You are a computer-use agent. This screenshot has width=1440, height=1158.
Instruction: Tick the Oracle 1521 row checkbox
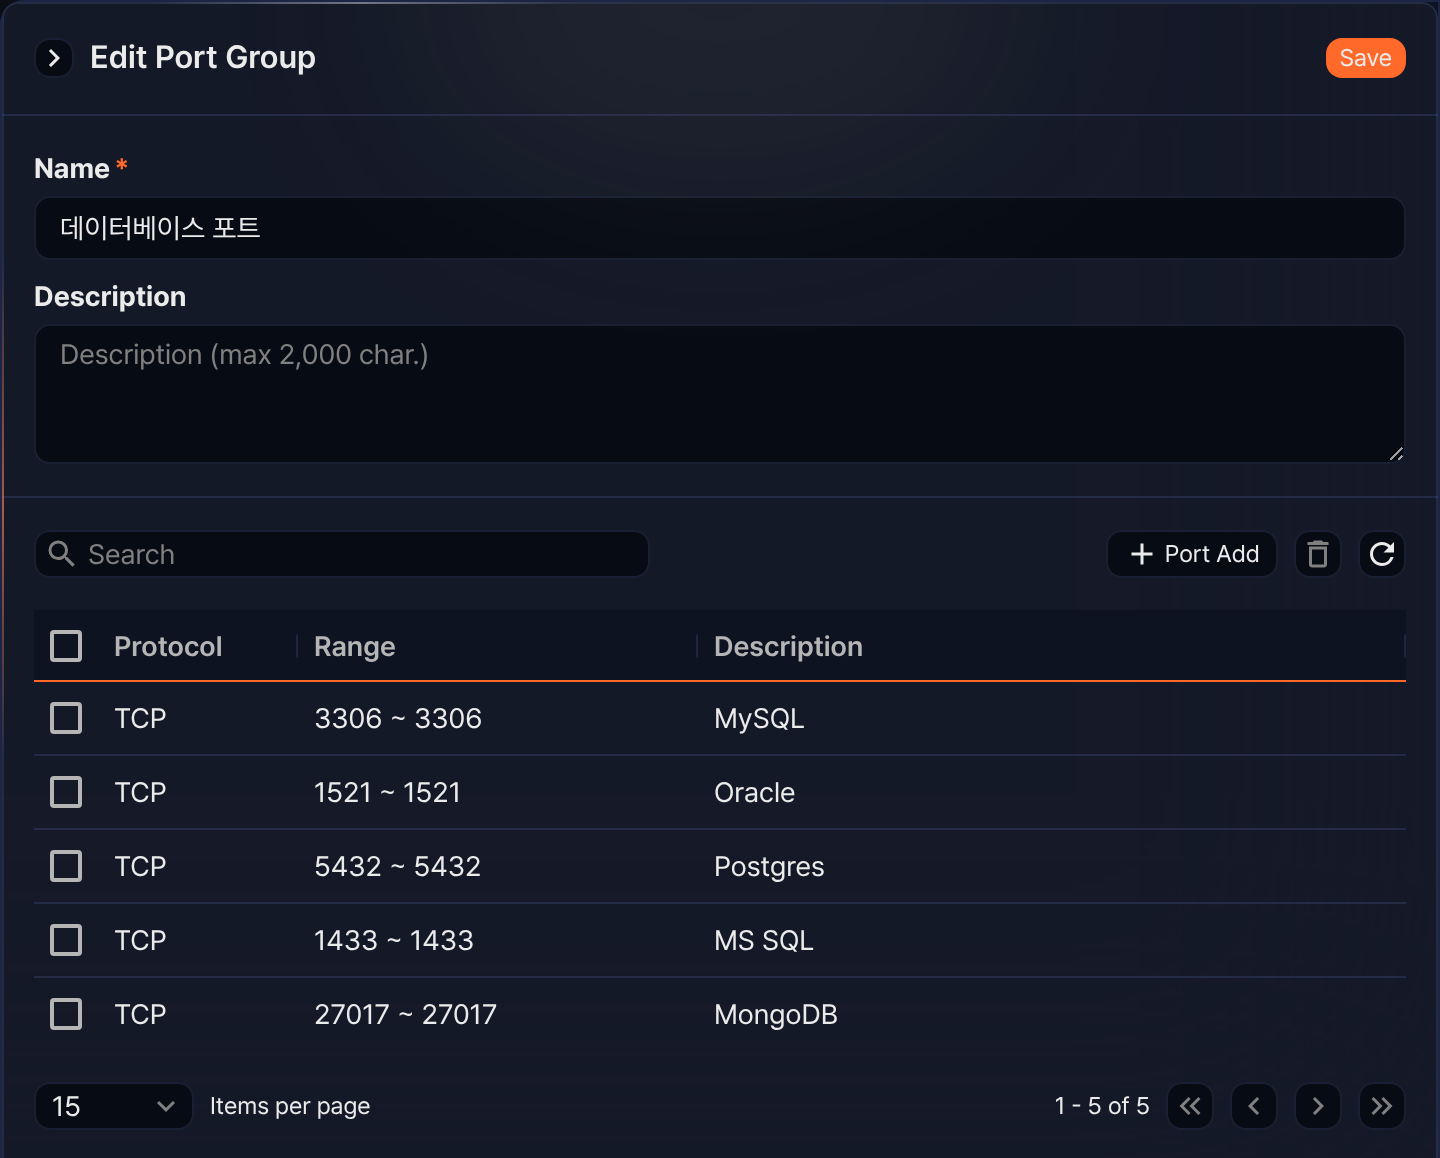tap(66, 792)
